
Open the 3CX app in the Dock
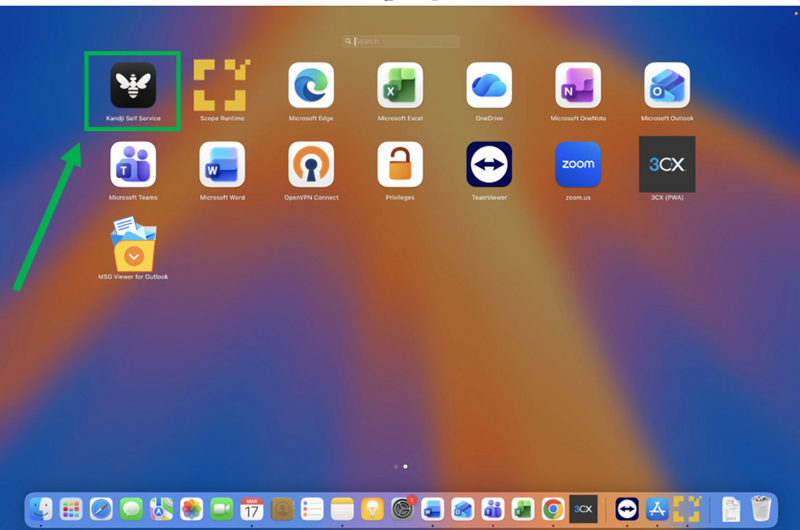pos(583,509)
